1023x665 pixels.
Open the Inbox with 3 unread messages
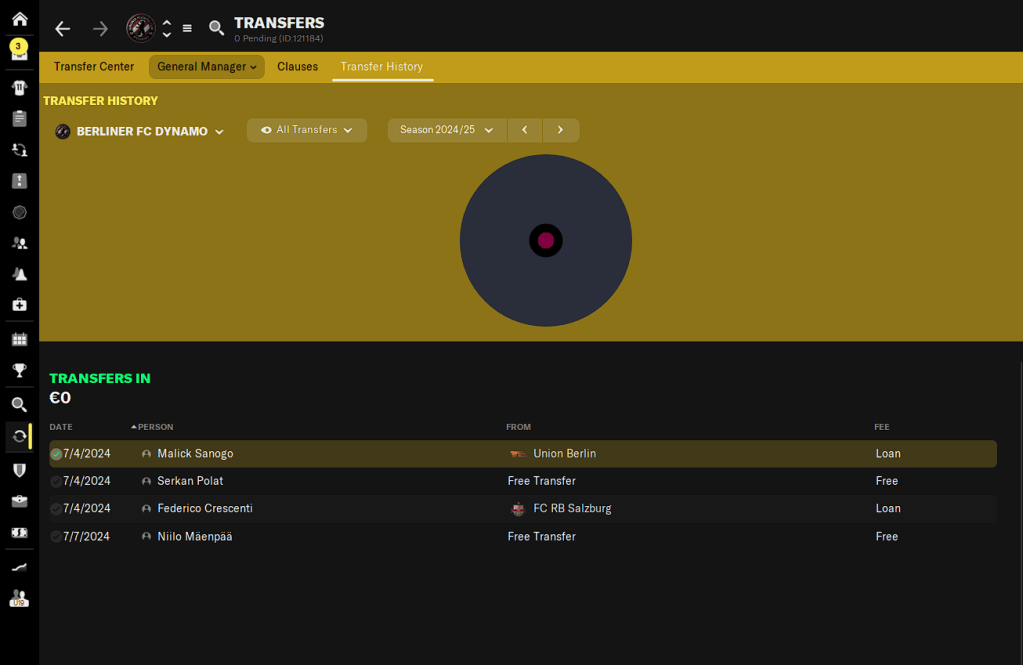pyautogui.click(x=19, y=51)
